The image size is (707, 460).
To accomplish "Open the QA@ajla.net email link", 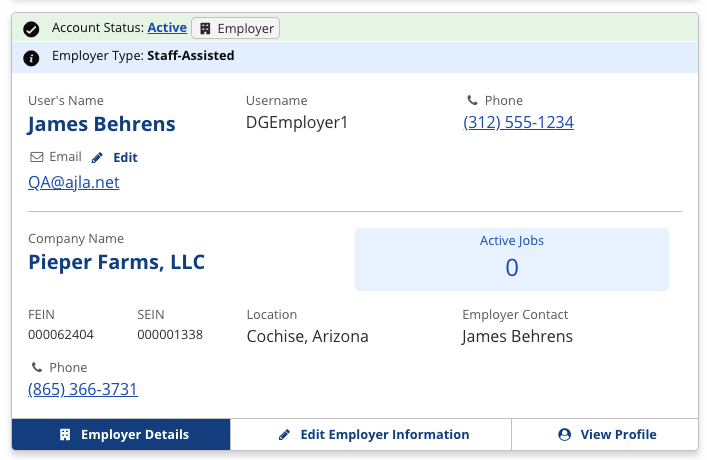I will pos(74,182).
